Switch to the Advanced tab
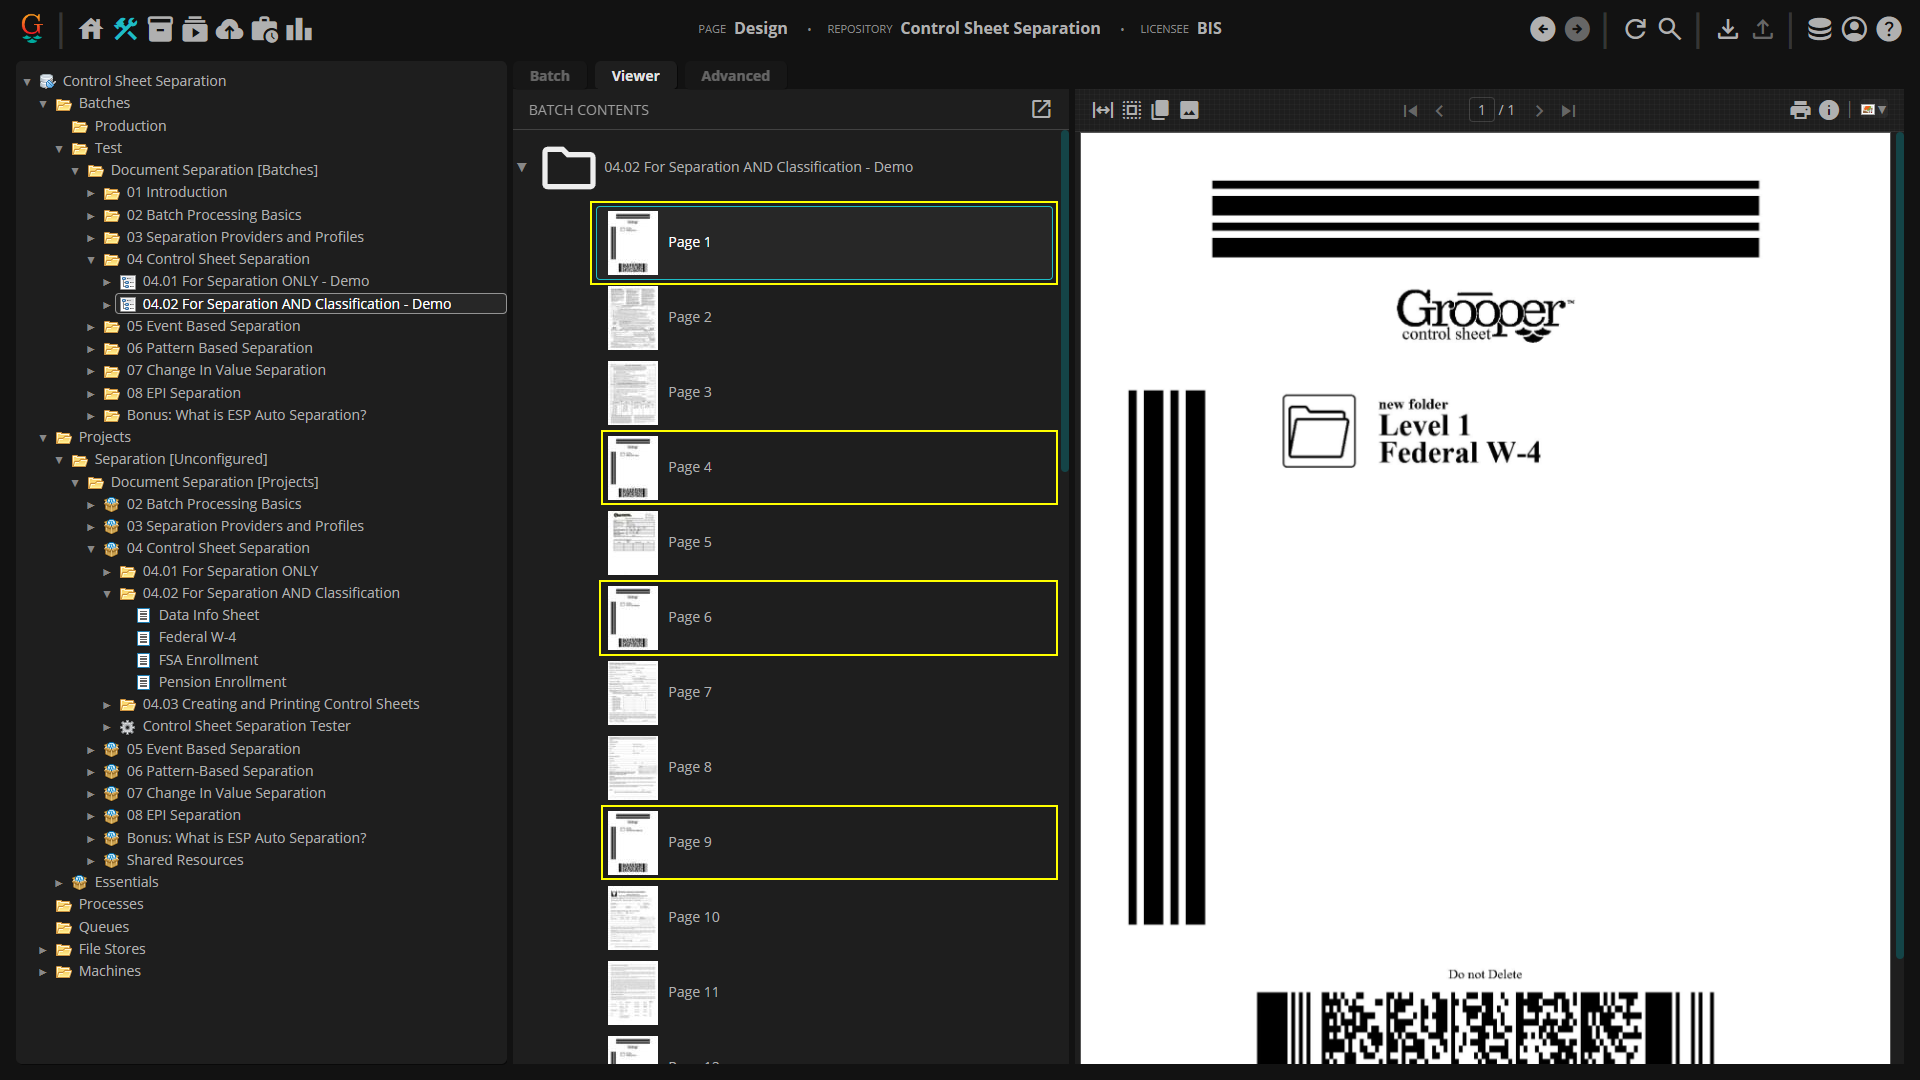 735,76
